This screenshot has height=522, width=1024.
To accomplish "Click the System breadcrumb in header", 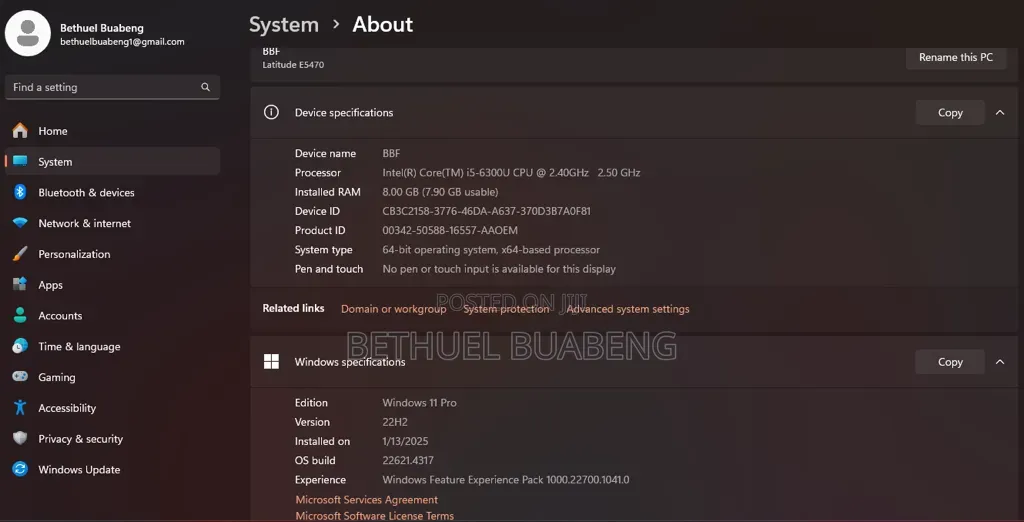I will tap(284, 24).
